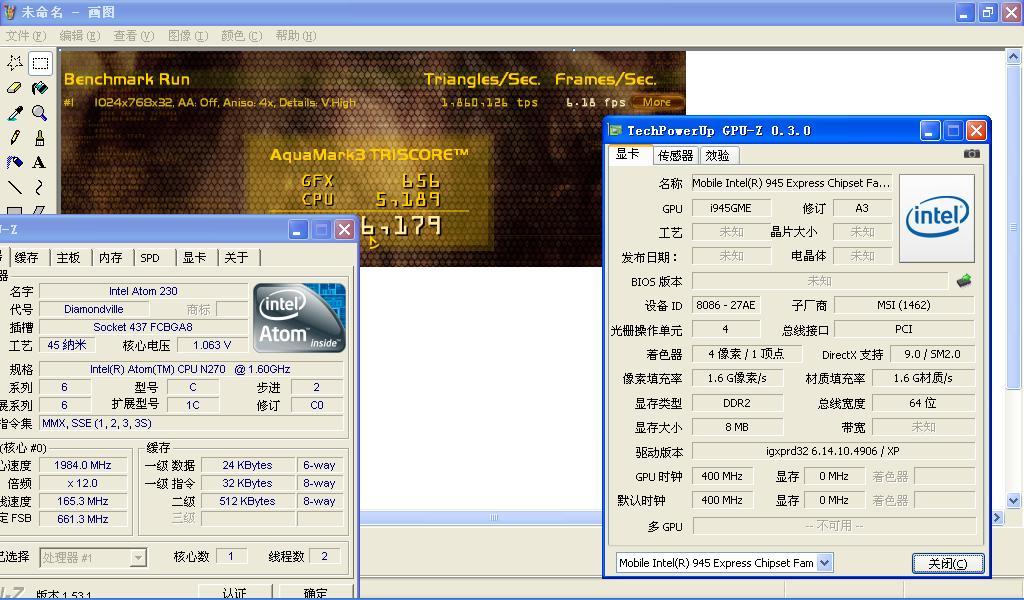Click Paint horizontal scrollbar right arrow
This screenshot has height=600, width=1024.
(x=997, y=517)
